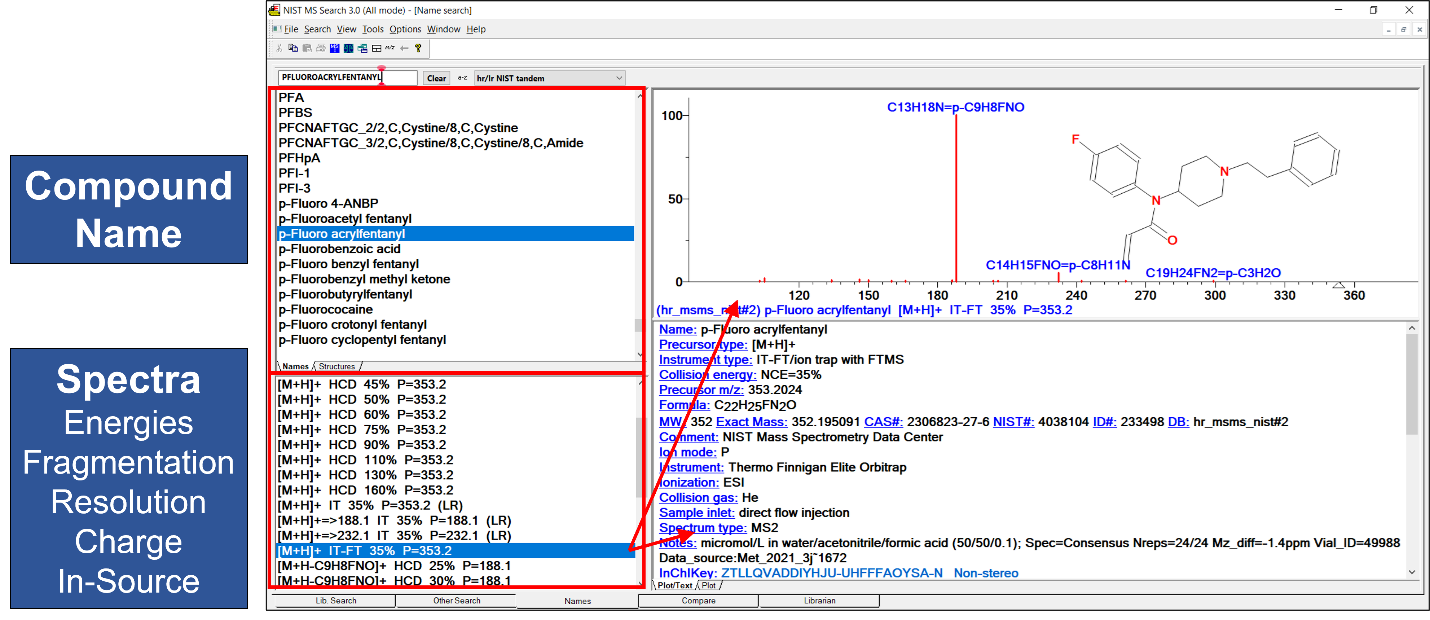Click the InChIKey hyperlink label
1430x620 pixels.
(688, 573)
